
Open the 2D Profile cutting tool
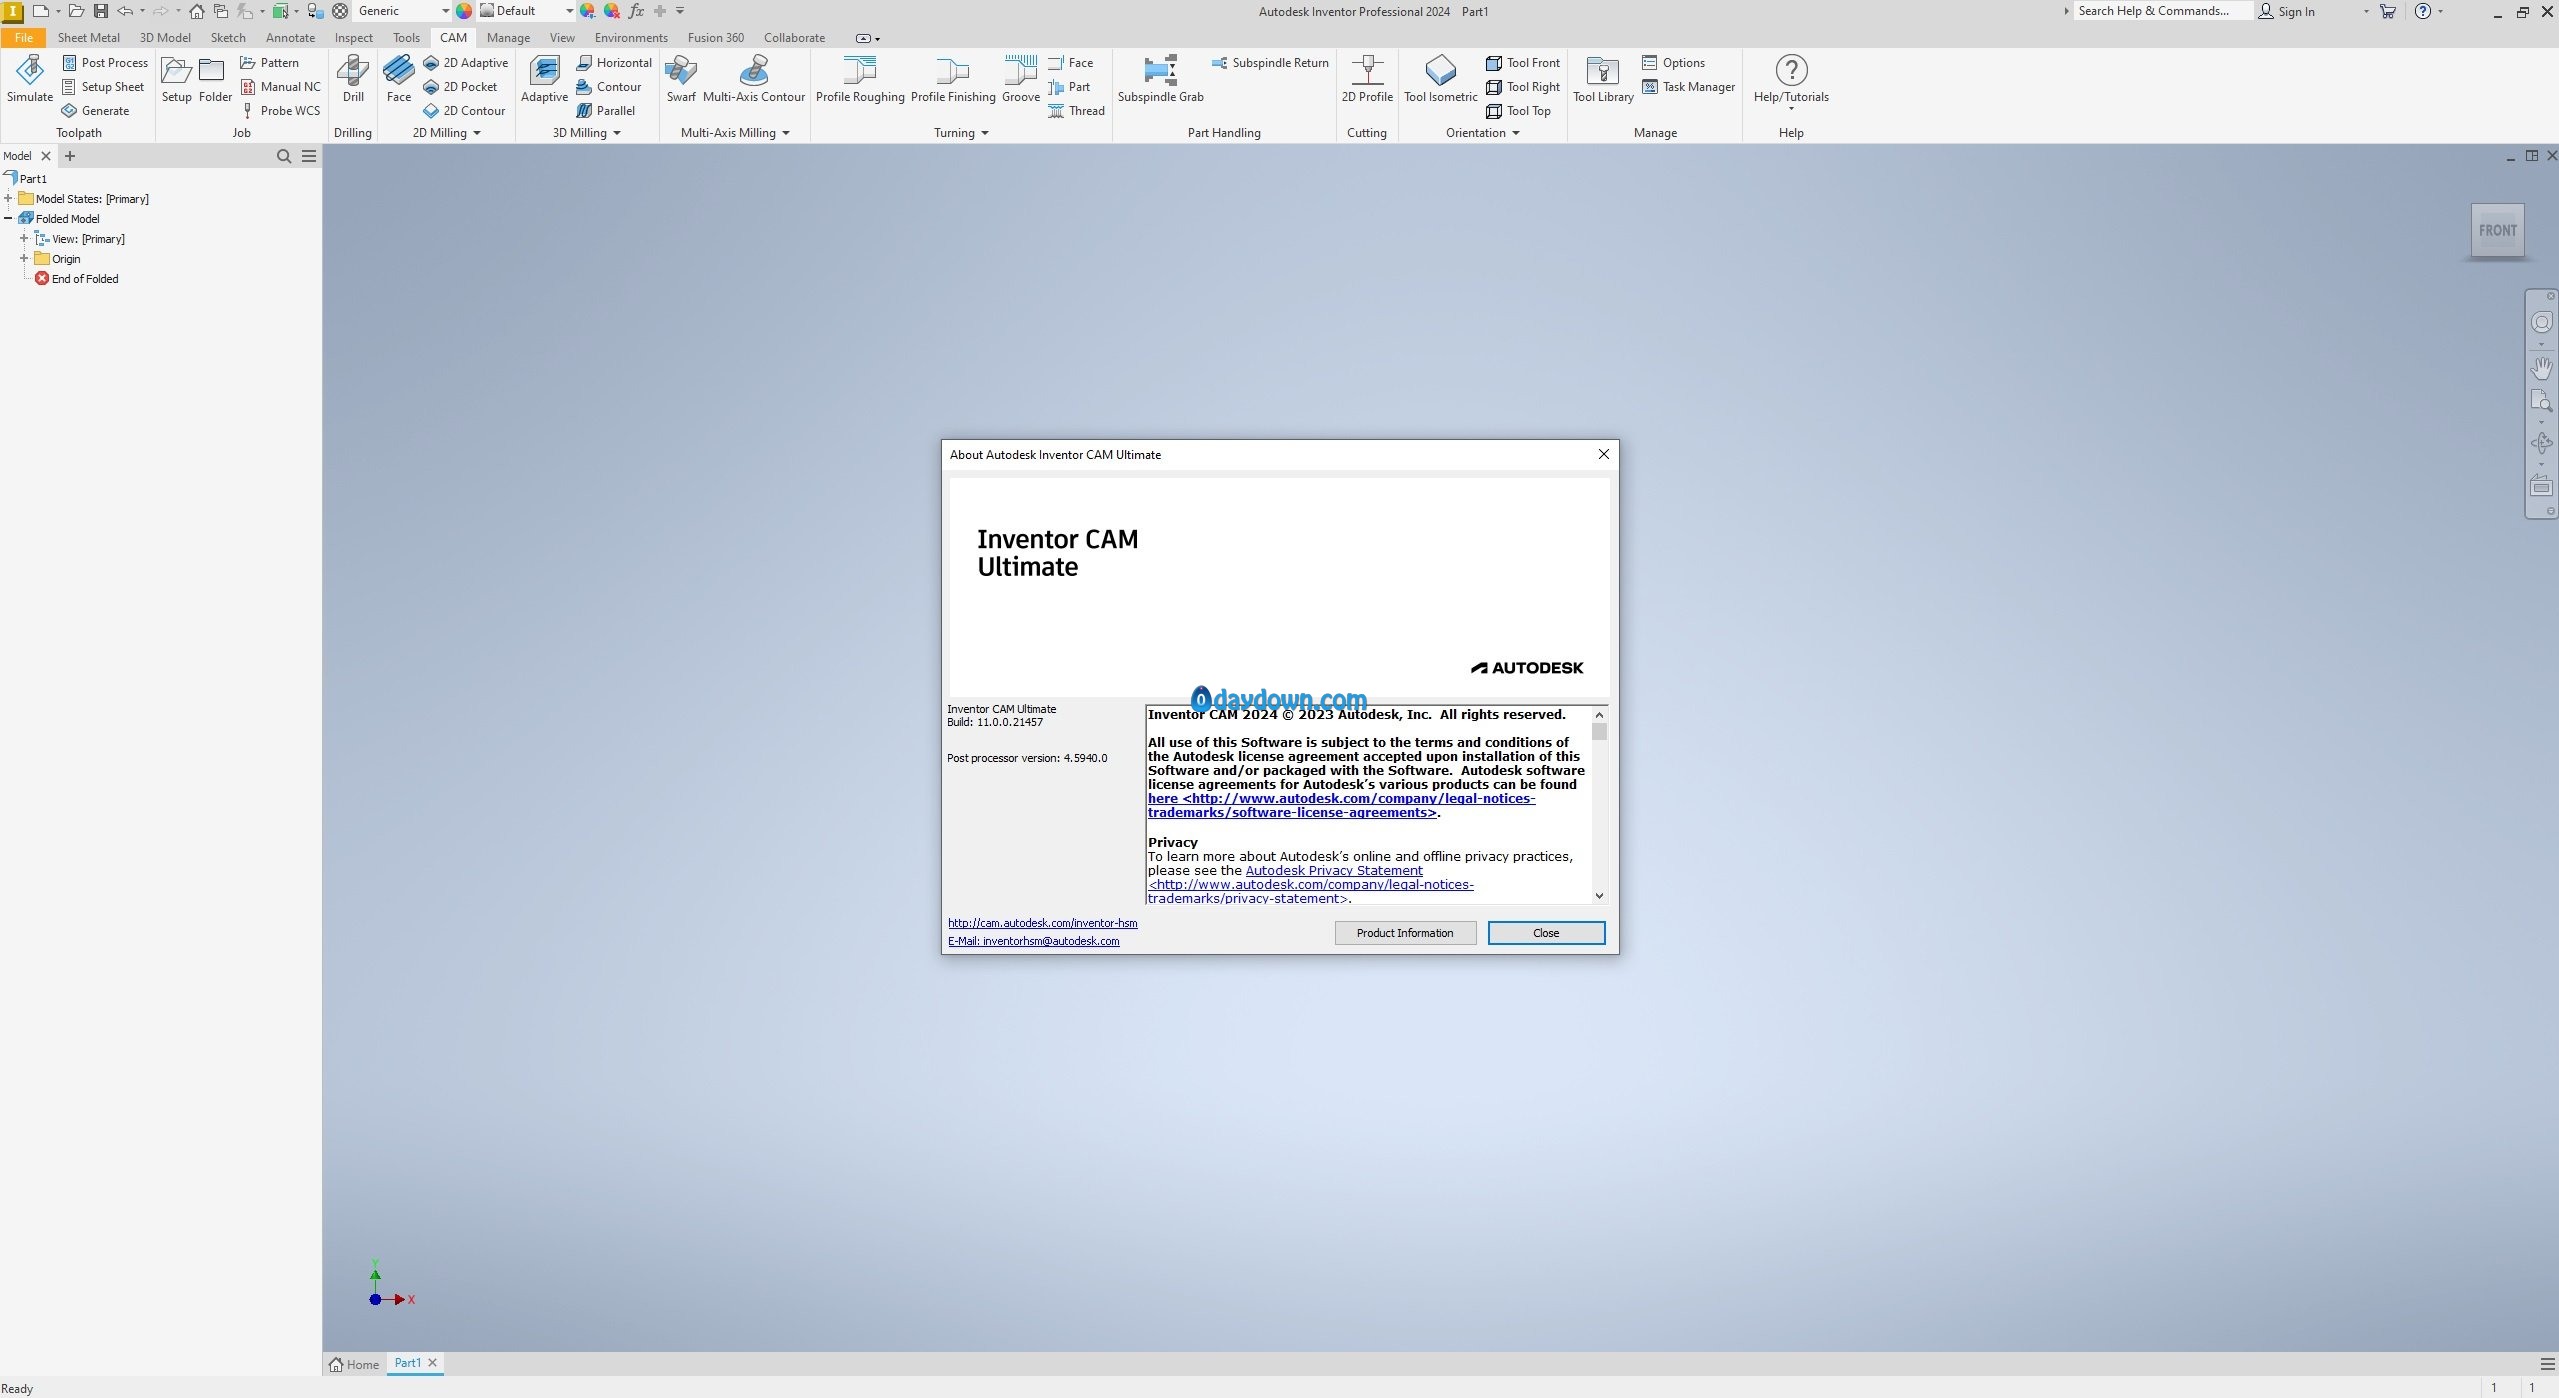[1367, 79]
